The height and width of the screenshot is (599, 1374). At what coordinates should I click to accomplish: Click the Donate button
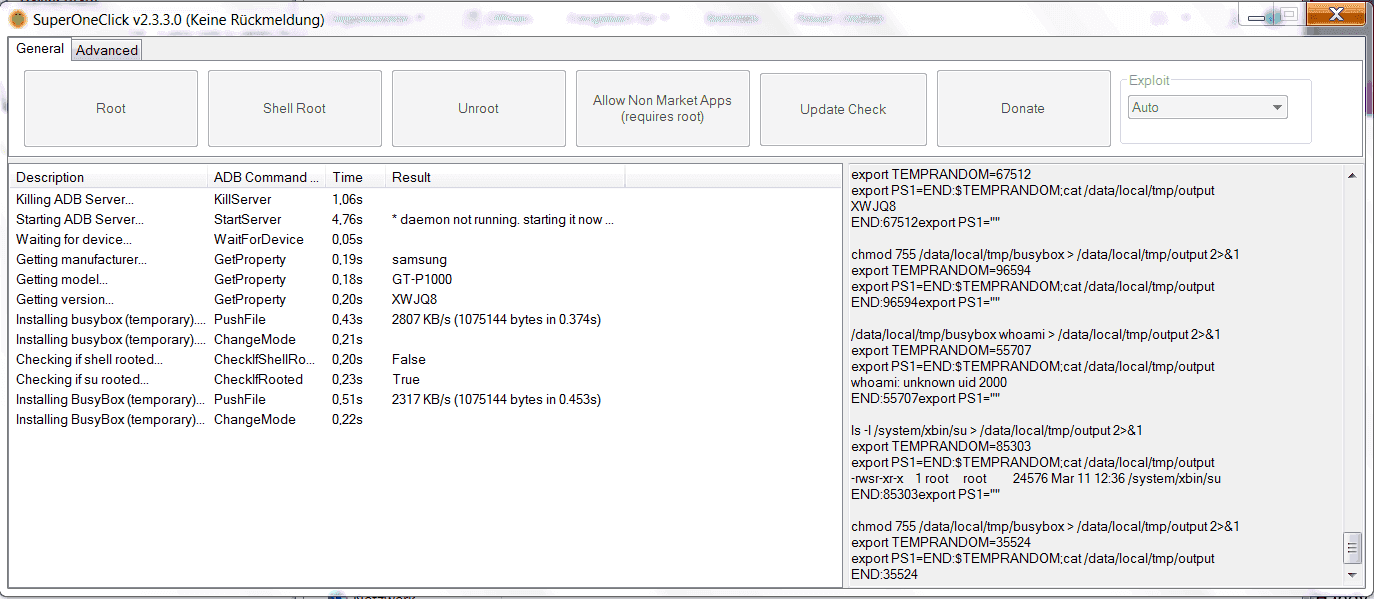1023,108
